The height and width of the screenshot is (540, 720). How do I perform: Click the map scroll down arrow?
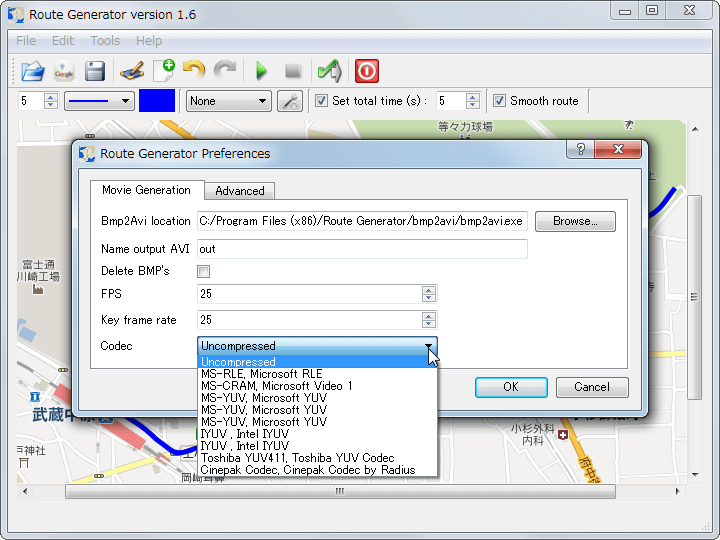(695, 475)
